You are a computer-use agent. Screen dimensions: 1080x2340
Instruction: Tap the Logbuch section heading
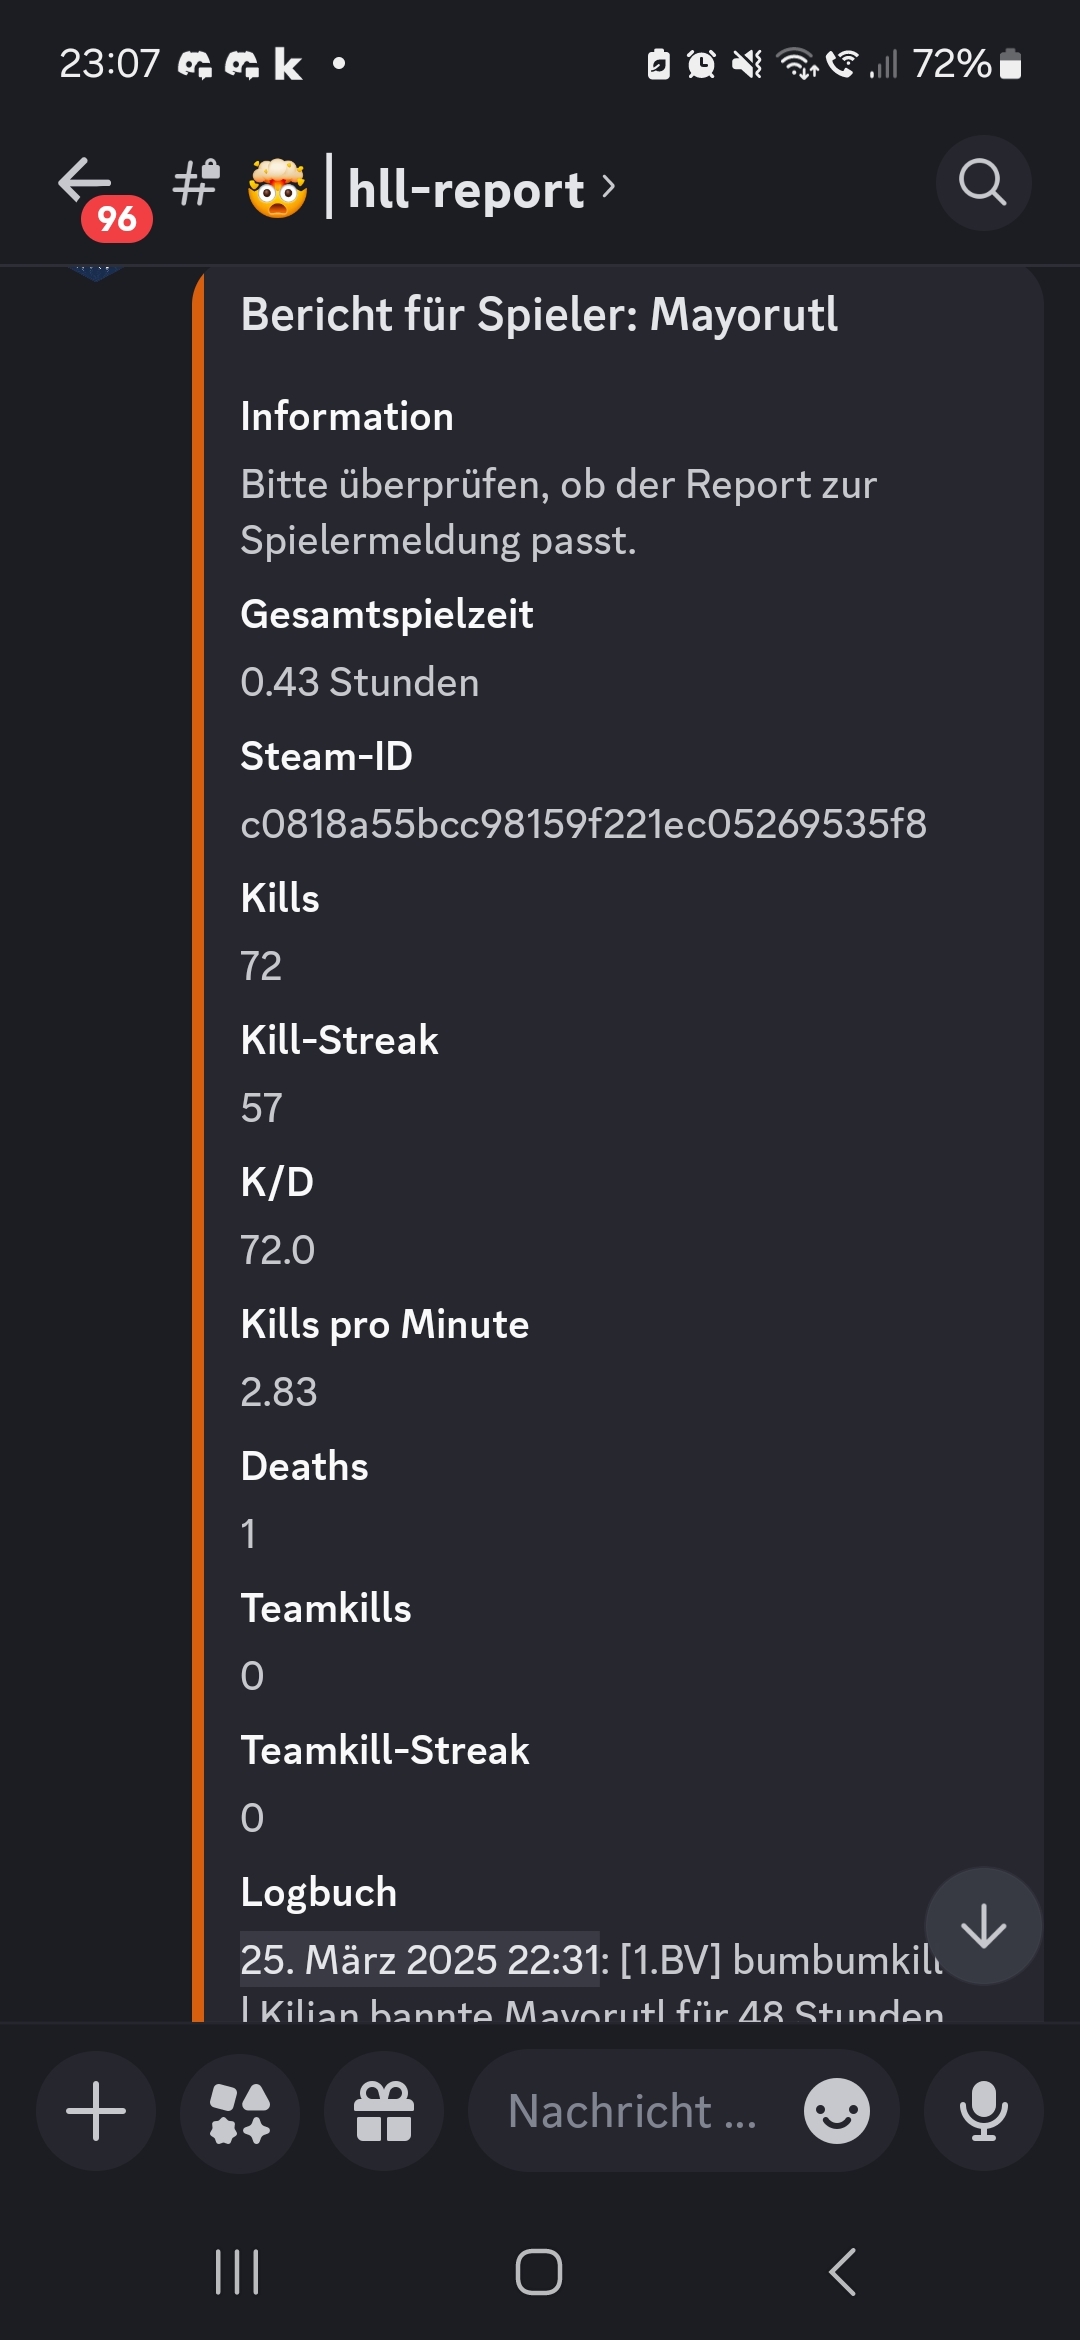click(x=319, y=1892)
